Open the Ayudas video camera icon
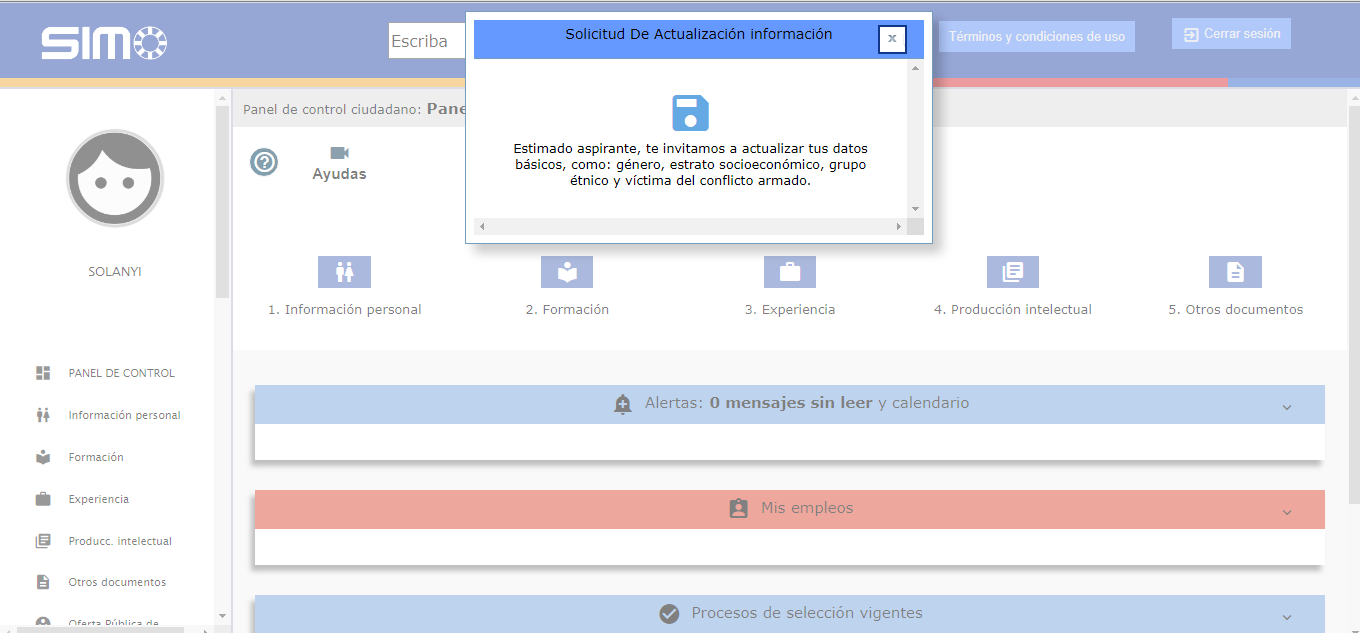The height and width of the screenshot is (633, 1360). (x=339, y=153)
